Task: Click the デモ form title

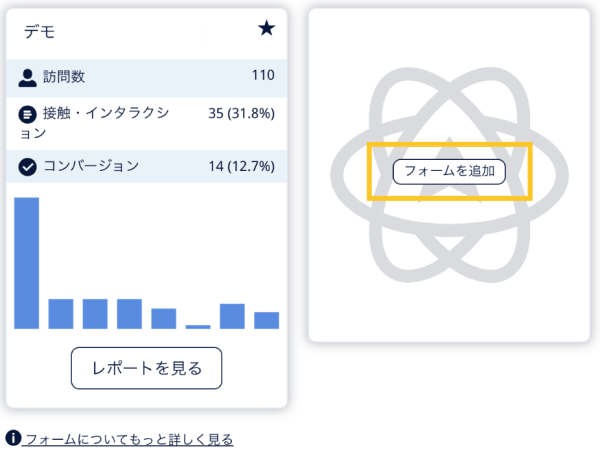Action: pos(39,31)
